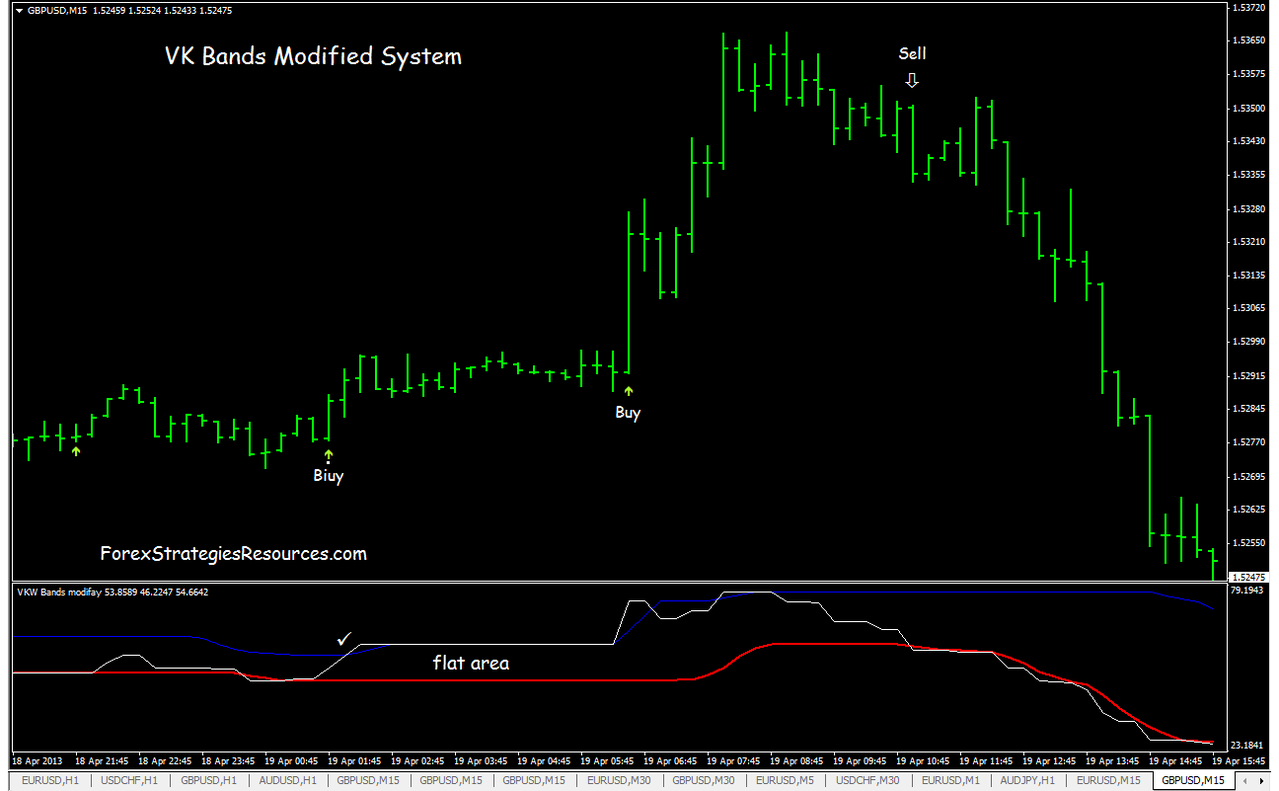Screen dimensions: 1279x791
Task: Select the GBPUSD,M30 chart tab
Action: [x=706, y=780]
